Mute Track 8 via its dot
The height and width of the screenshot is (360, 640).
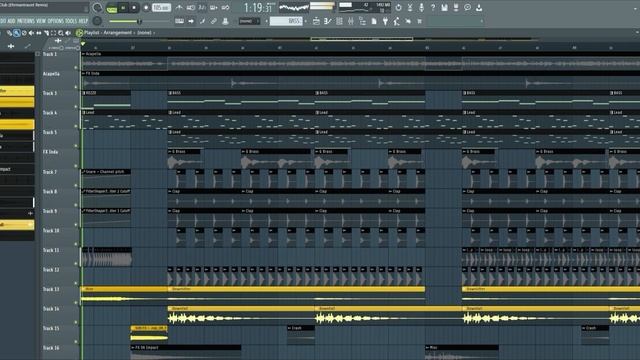(x=76, y=204)
